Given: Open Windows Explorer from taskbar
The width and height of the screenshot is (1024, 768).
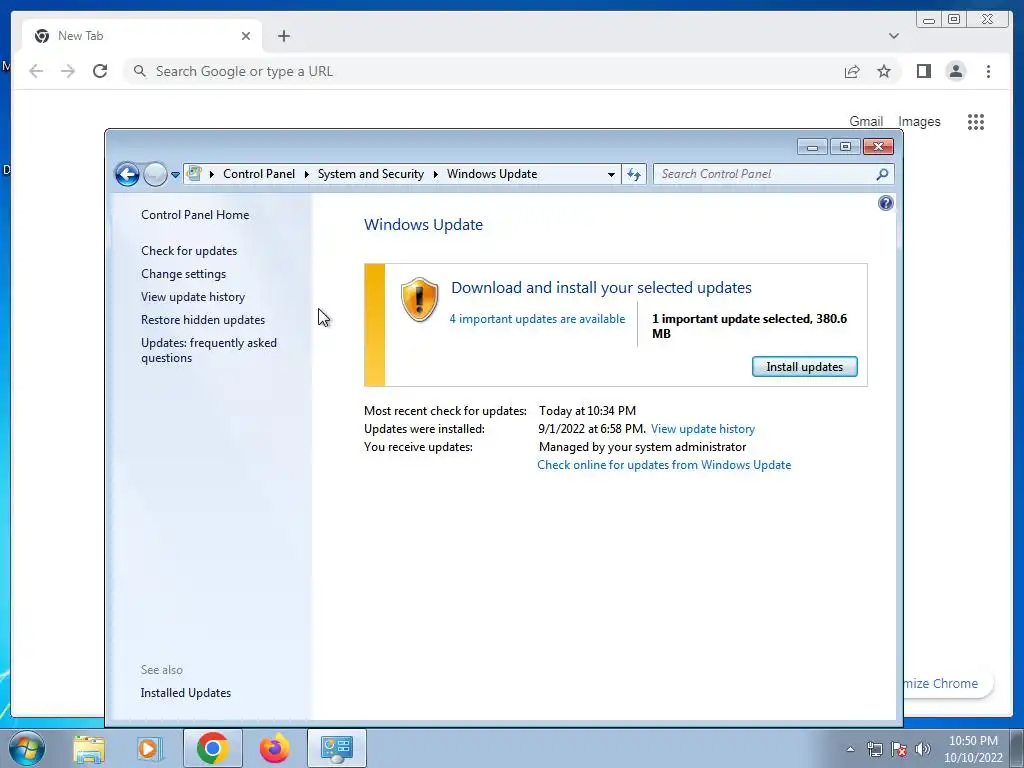Looking at the screenshot, I should [89, 748].
